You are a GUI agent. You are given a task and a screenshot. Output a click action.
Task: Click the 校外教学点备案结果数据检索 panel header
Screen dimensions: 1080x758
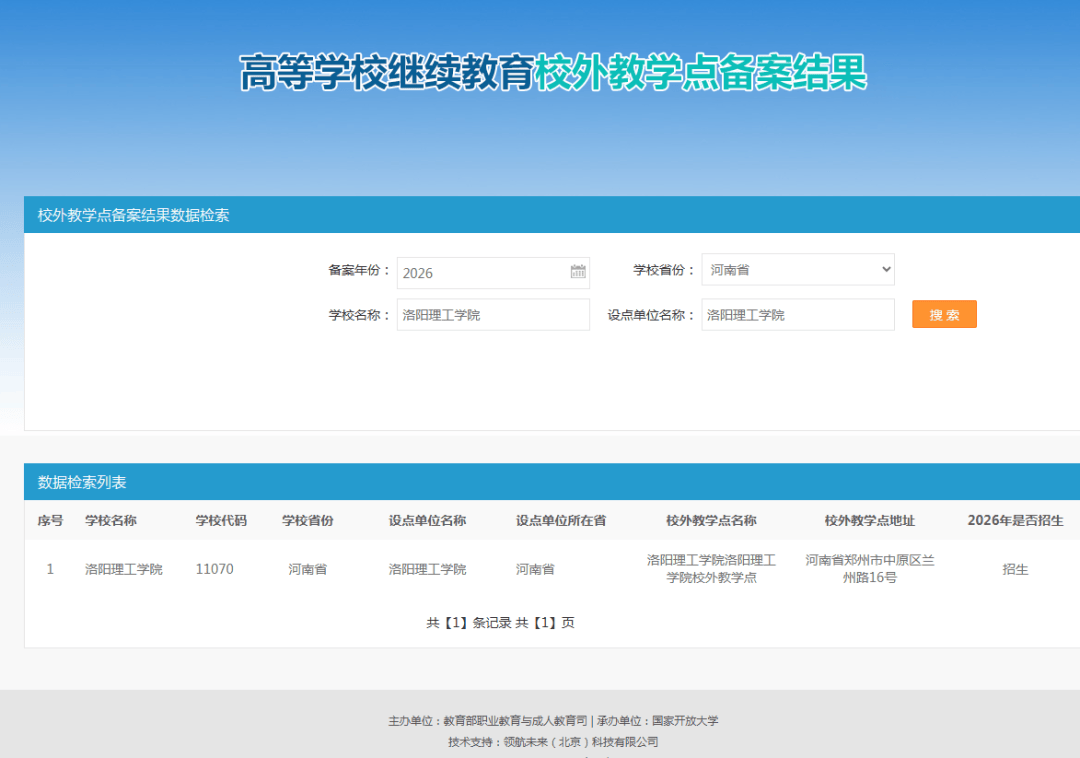click(x=552, y=215)
